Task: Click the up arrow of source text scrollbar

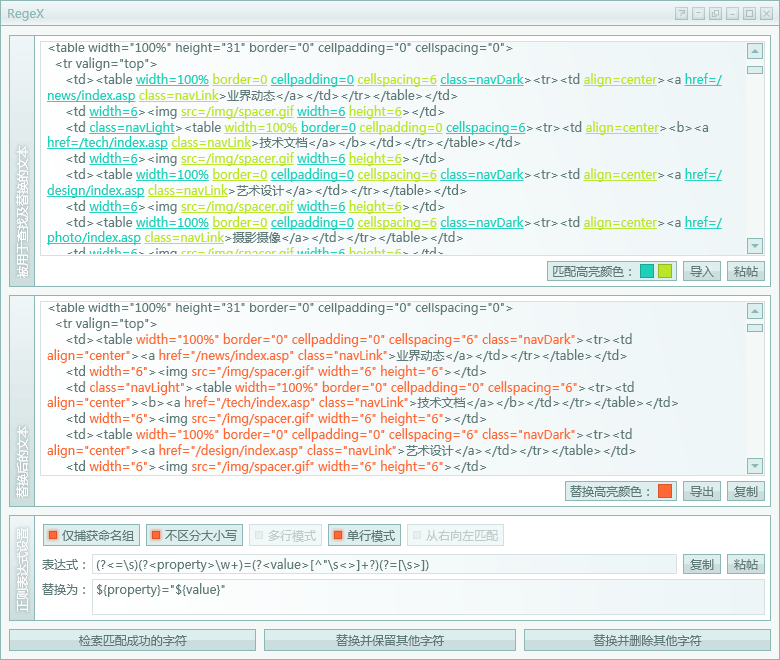Action: click(755, 51)
